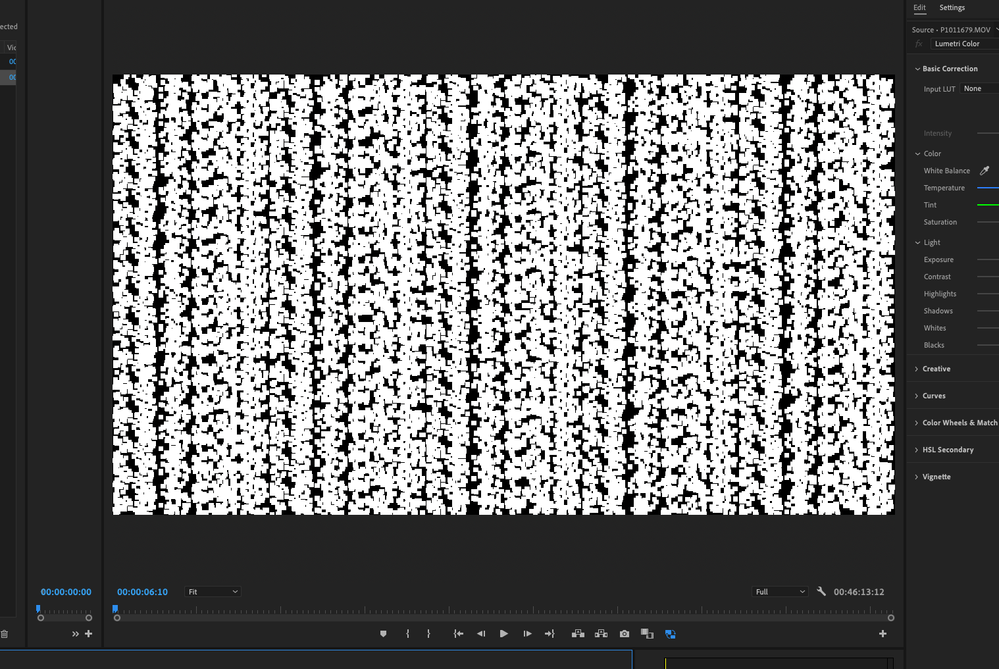This screenshot has height=669, width=999.
Task: Collapse the Light subsection chevron
Action: coord(917,243)
